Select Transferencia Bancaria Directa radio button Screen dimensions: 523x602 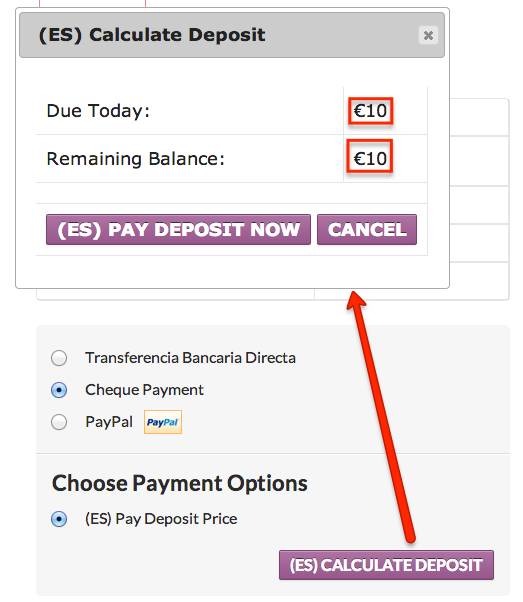[x=59, y=358]
